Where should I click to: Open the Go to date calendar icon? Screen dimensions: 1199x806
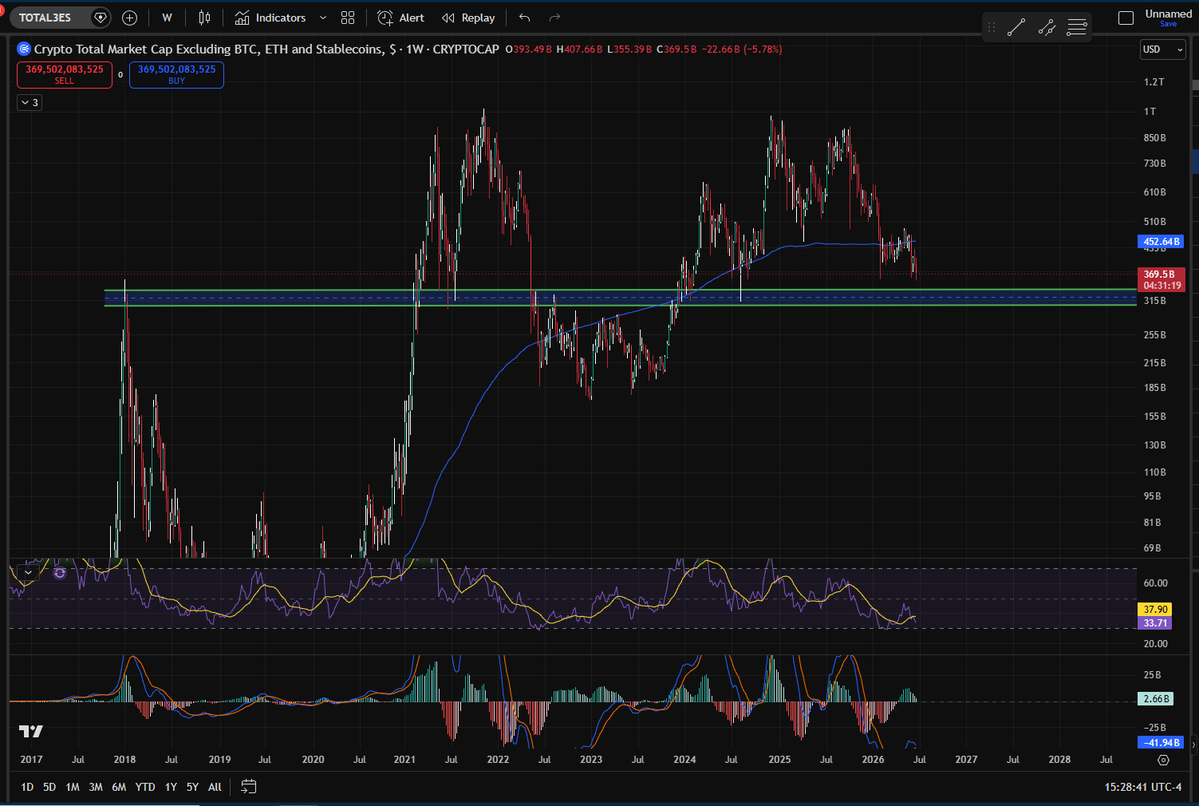point(249,786)
